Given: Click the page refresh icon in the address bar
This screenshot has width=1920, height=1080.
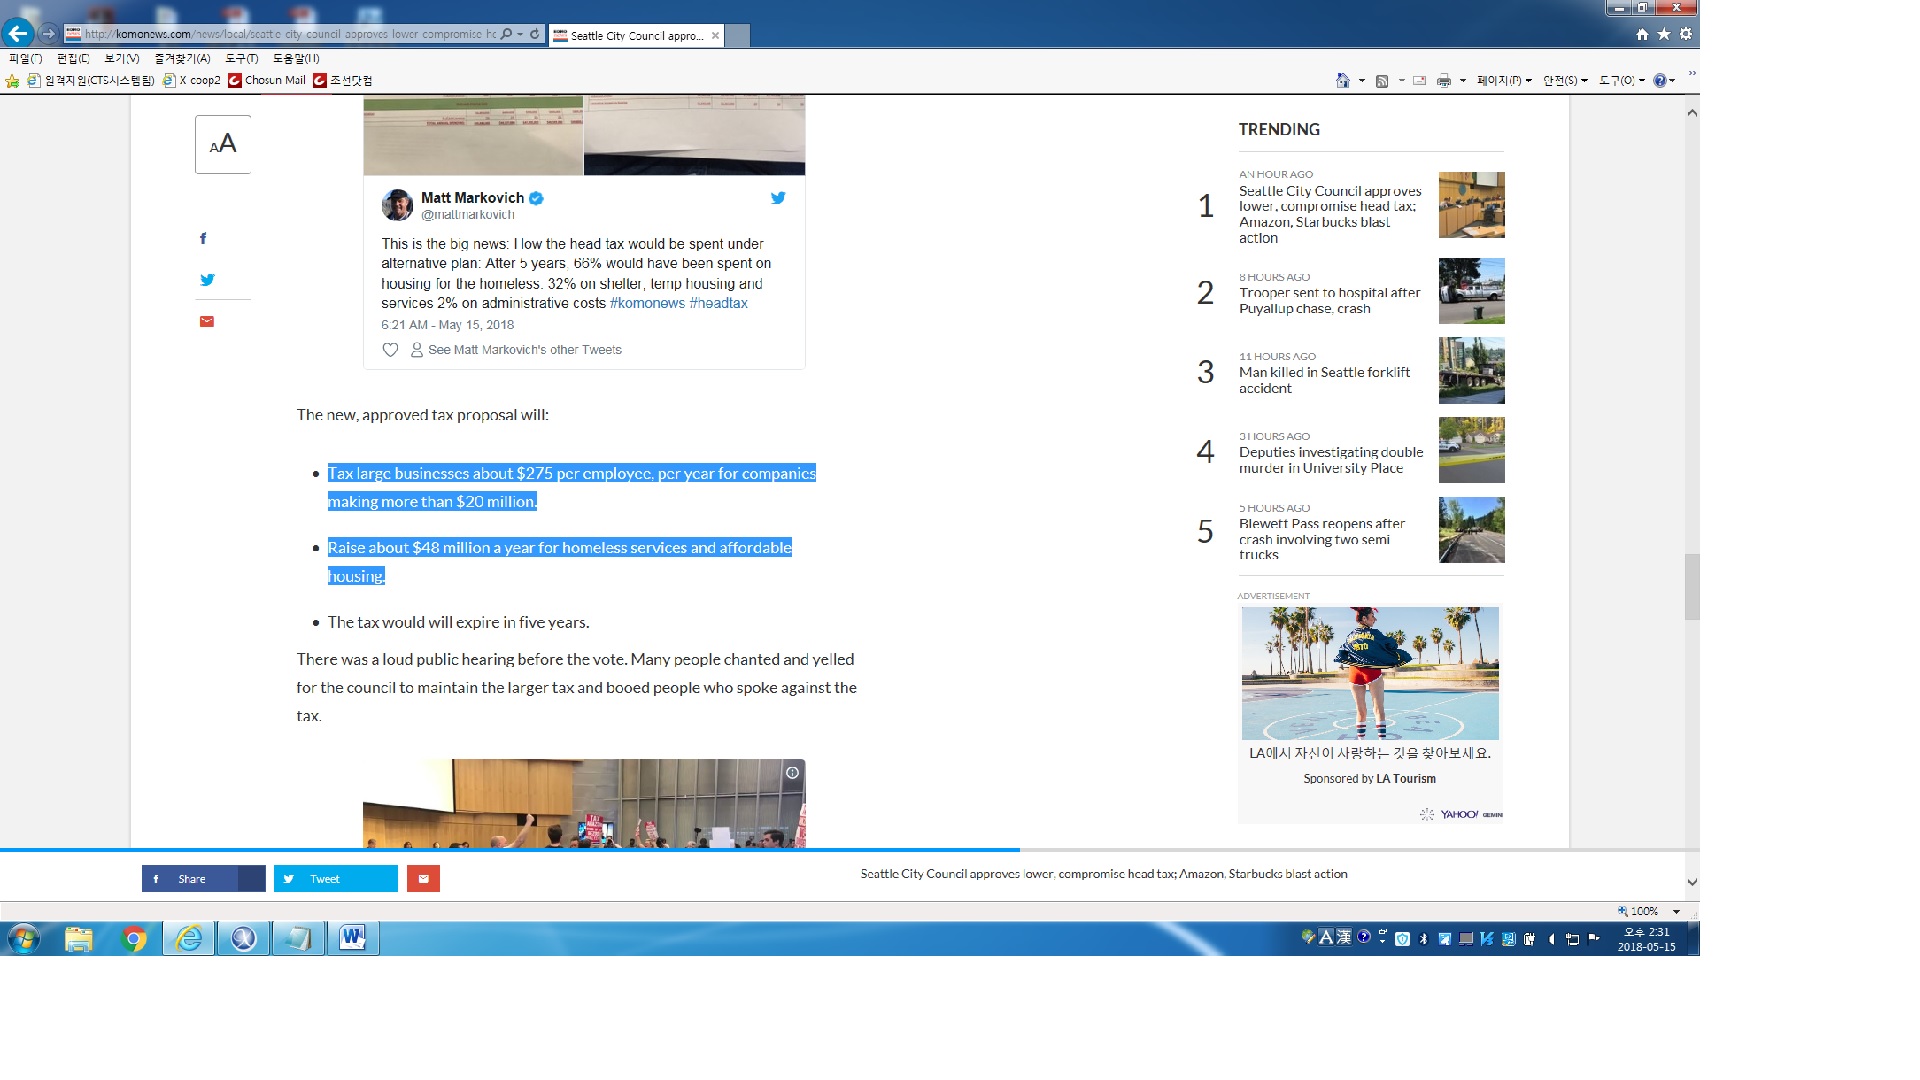Looking at the screenshot, I should pyautogui.click(x=535, y=34).
